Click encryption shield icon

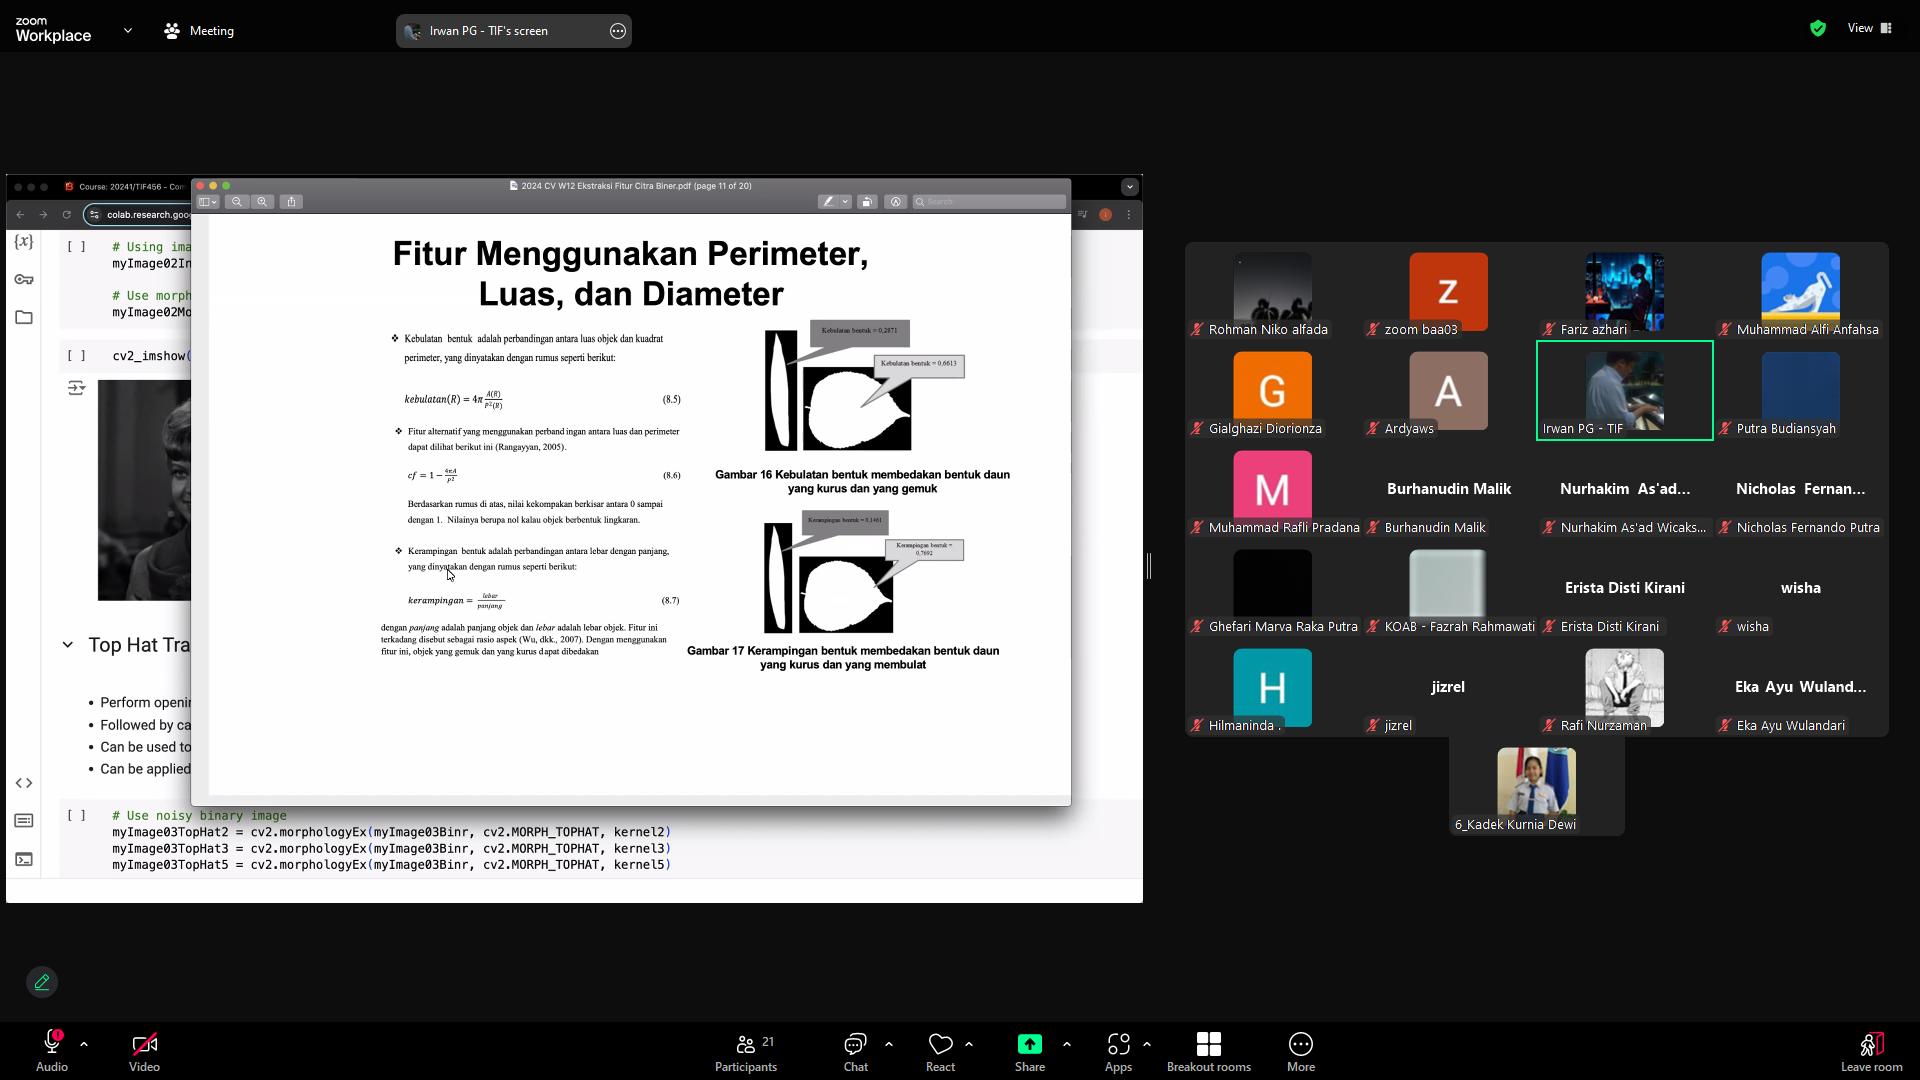click(x=1818, y=28)
